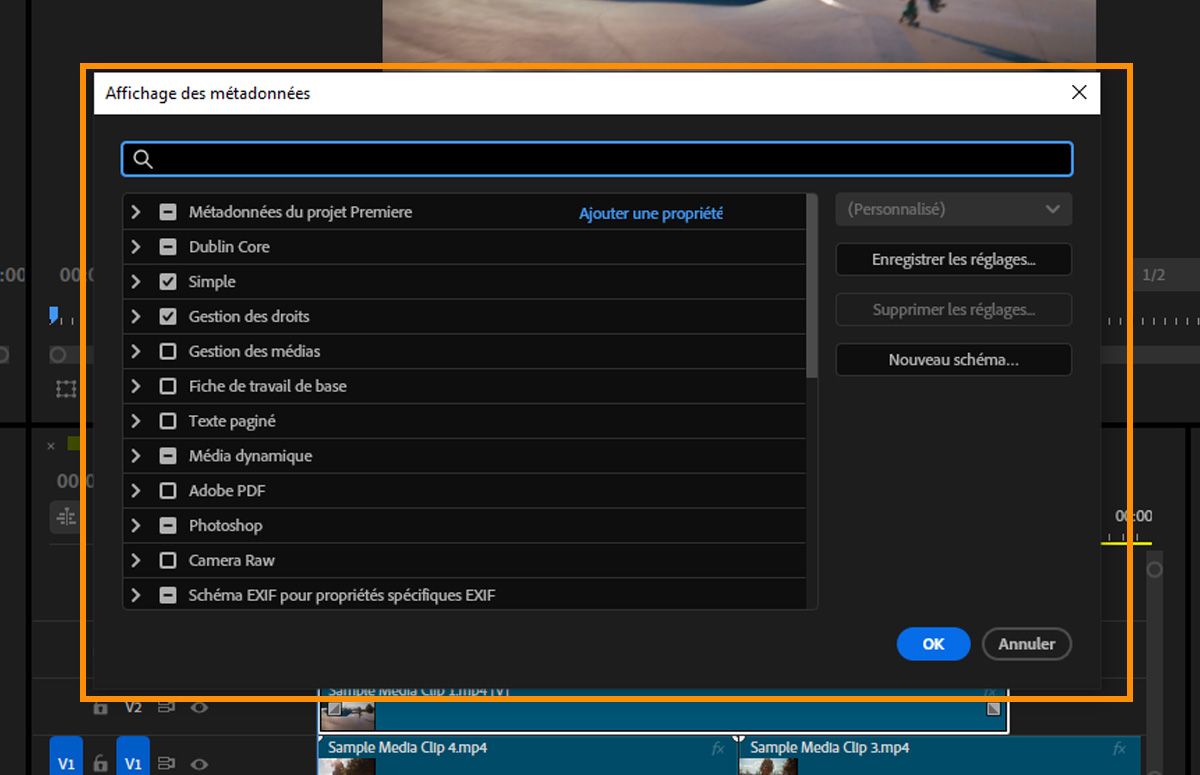Click the schema list vertical scrollbar

(x=812, y=287)
